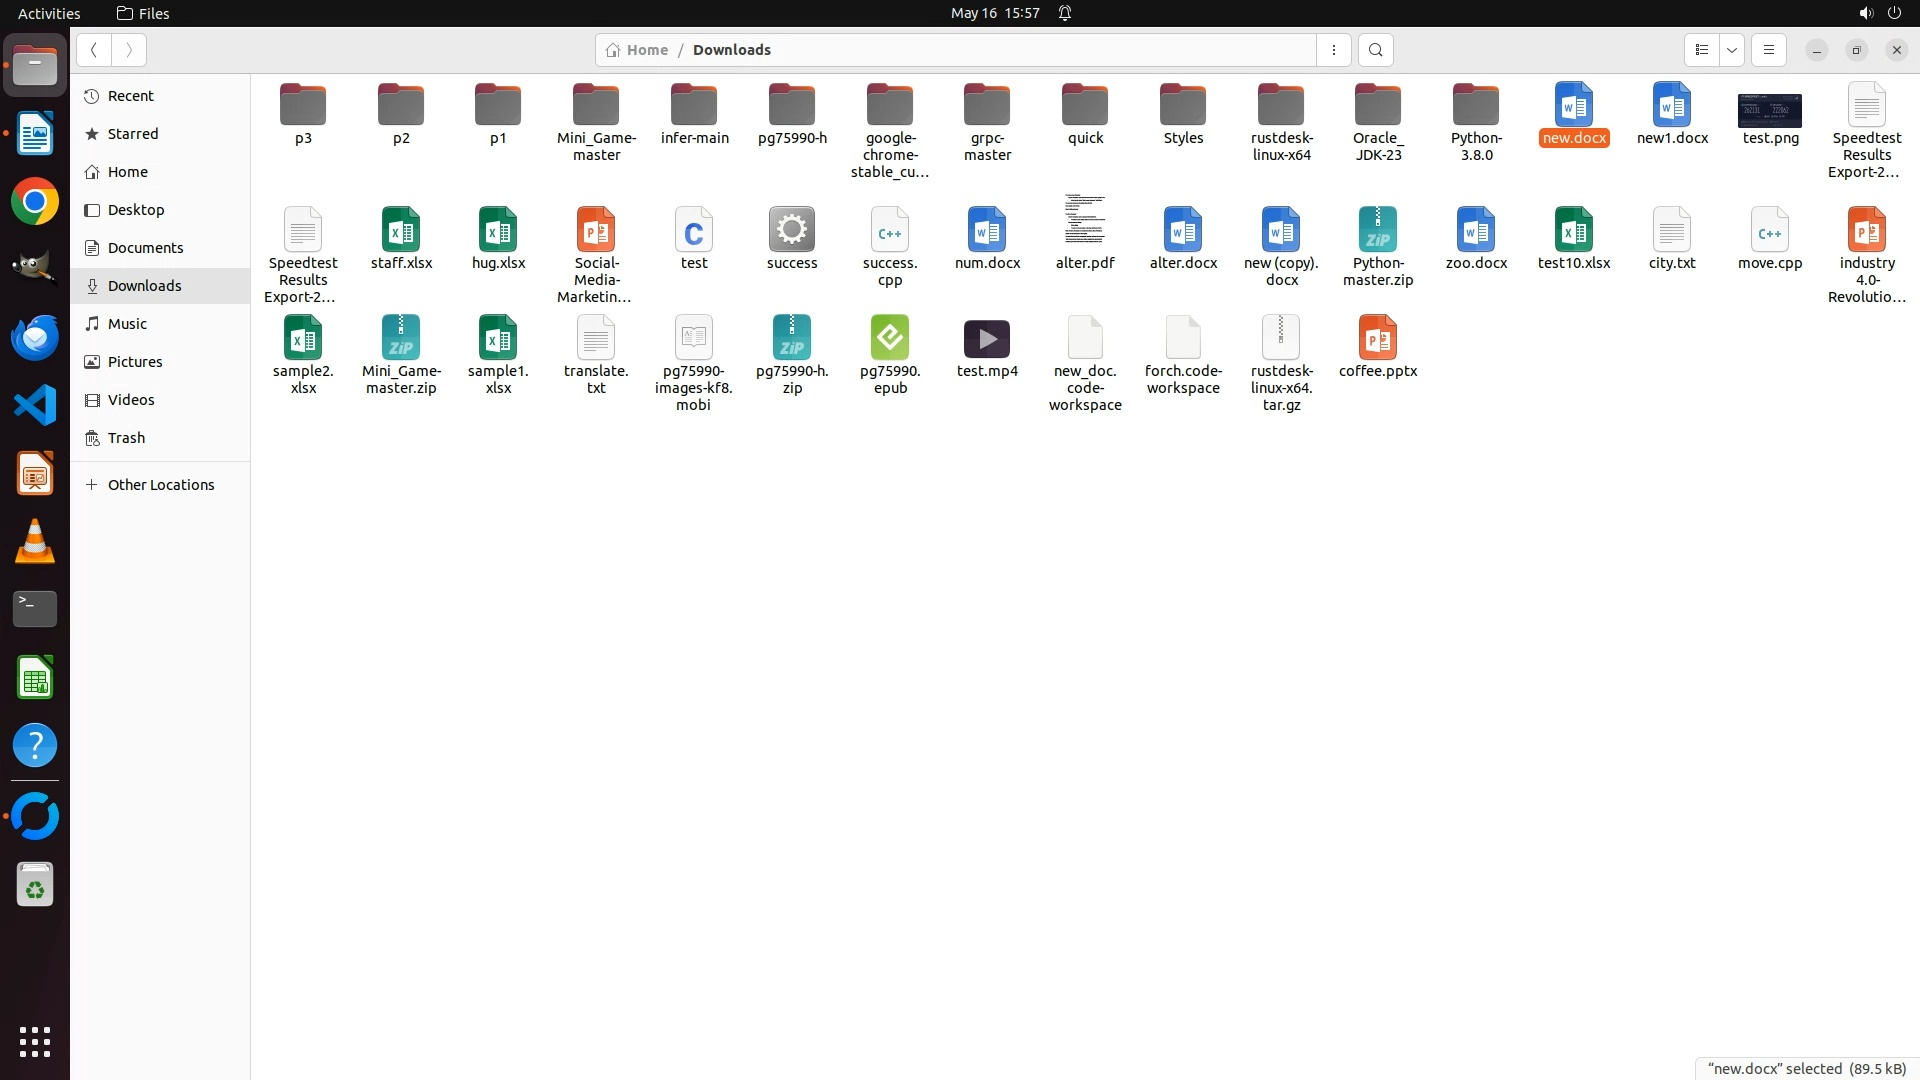Select the pg75990.epub ebook file
Viewport: 1920px width, 1080px height.
point(889,339)
